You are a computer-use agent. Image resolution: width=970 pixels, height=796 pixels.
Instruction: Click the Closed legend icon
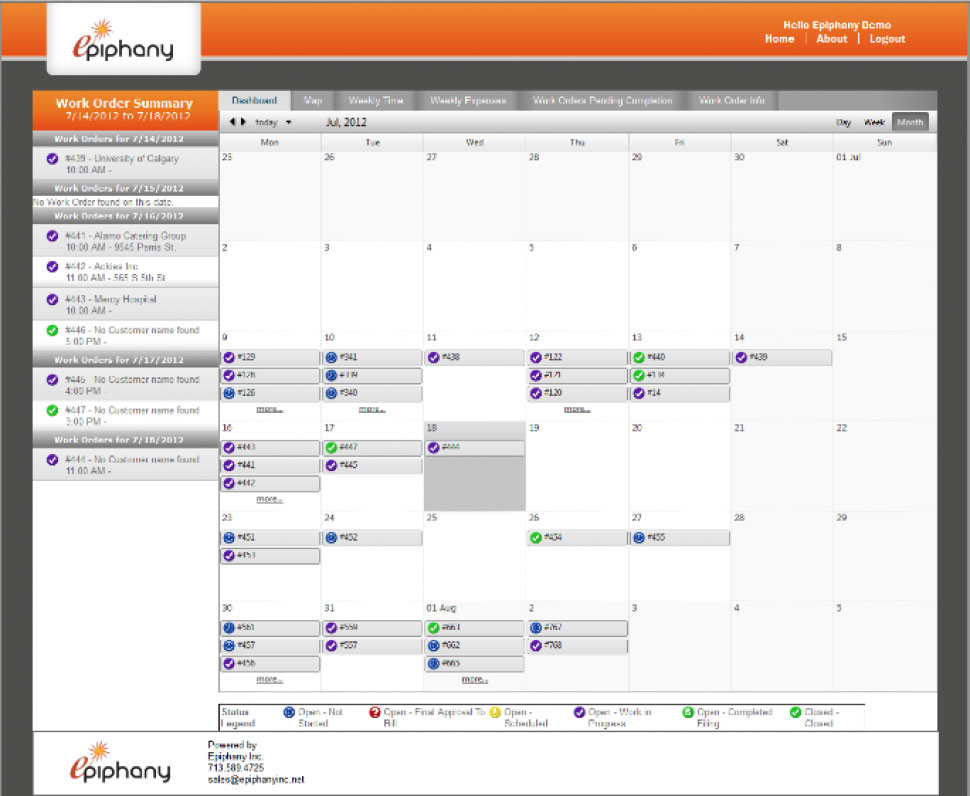coord(796,713)
